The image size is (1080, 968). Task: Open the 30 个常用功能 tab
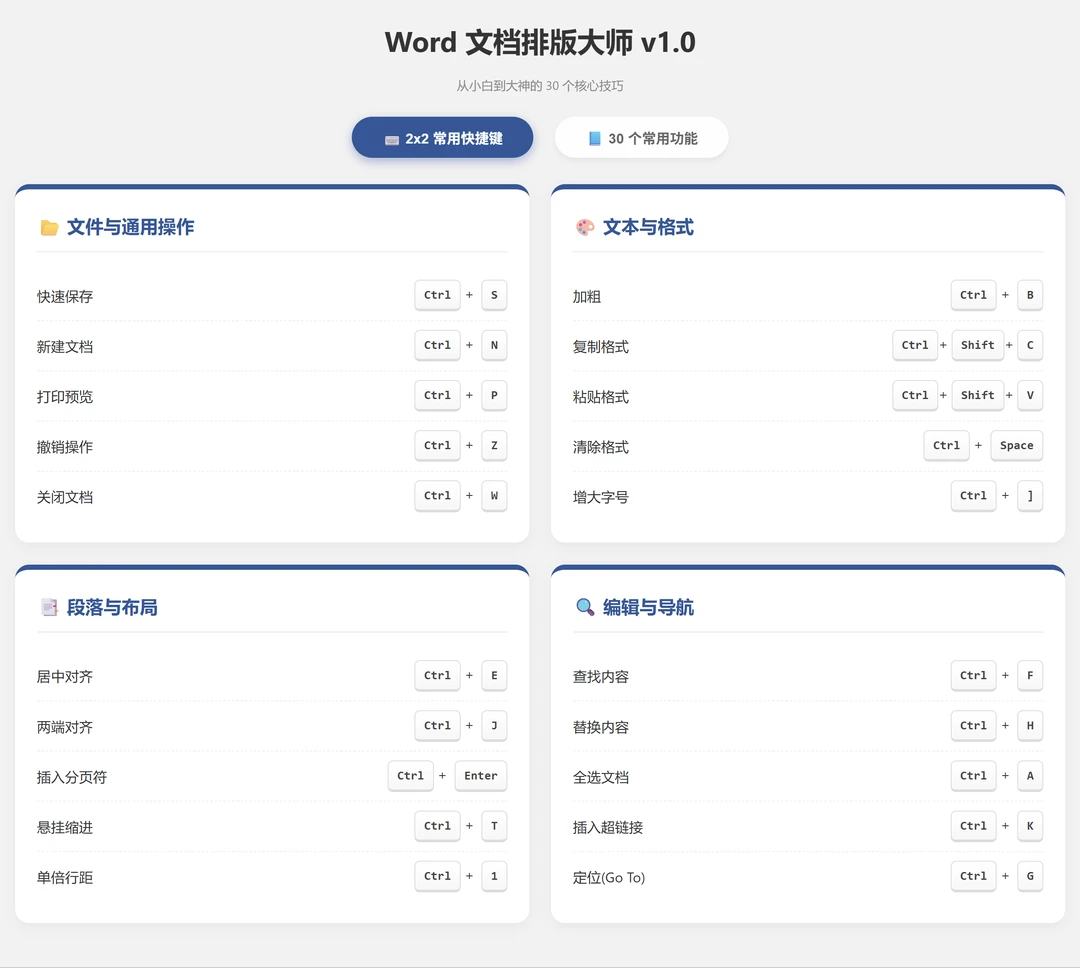click(x=641, y=138)
